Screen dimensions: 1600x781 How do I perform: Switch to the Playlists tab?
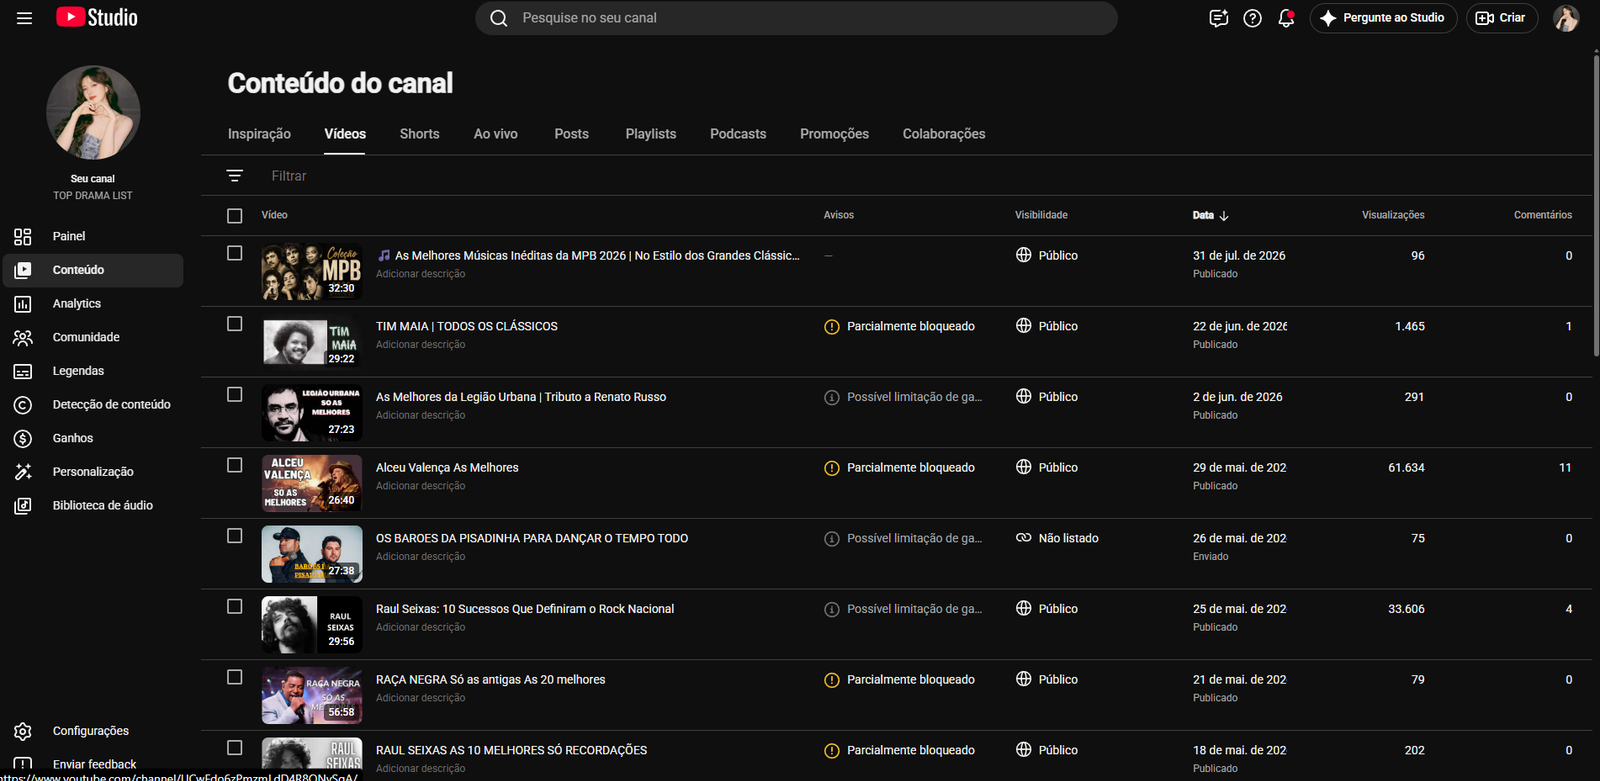[x=651, y=134]
